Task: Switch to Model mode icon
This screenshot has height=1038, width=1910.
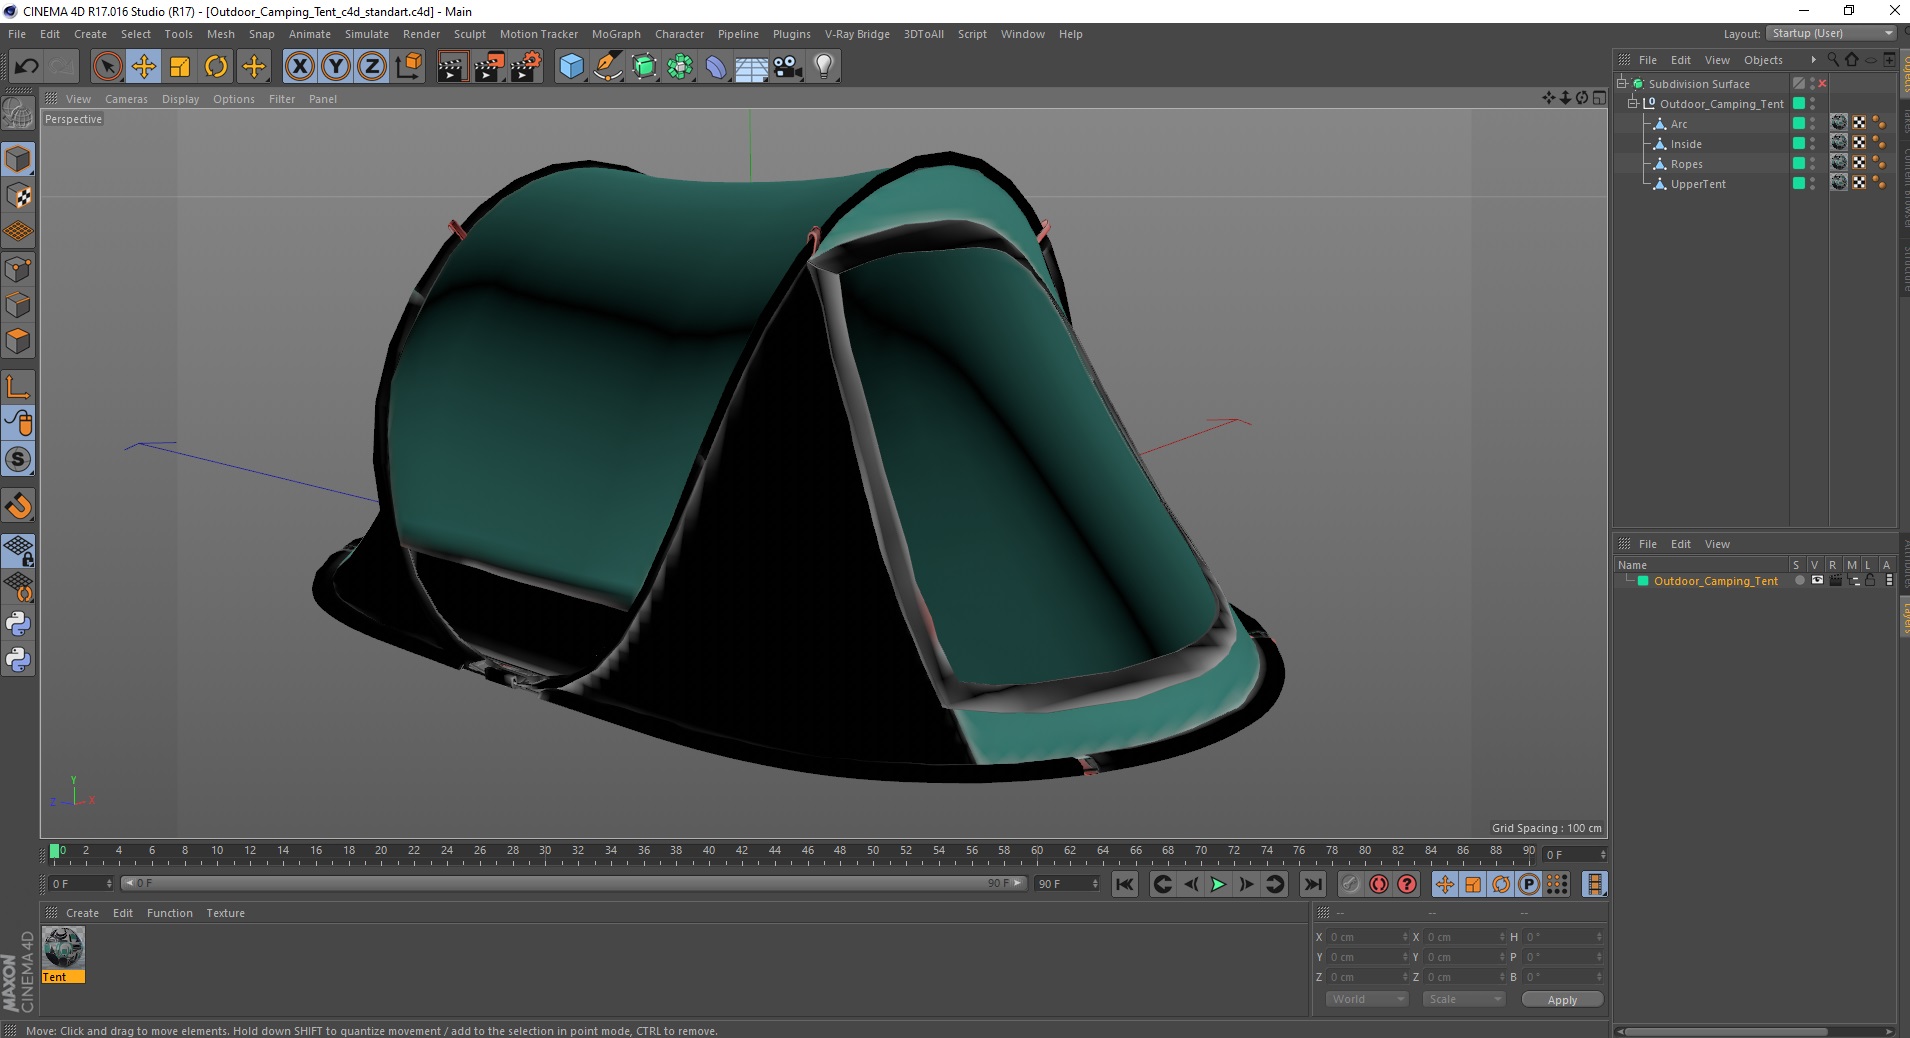Action: (18, 160)
